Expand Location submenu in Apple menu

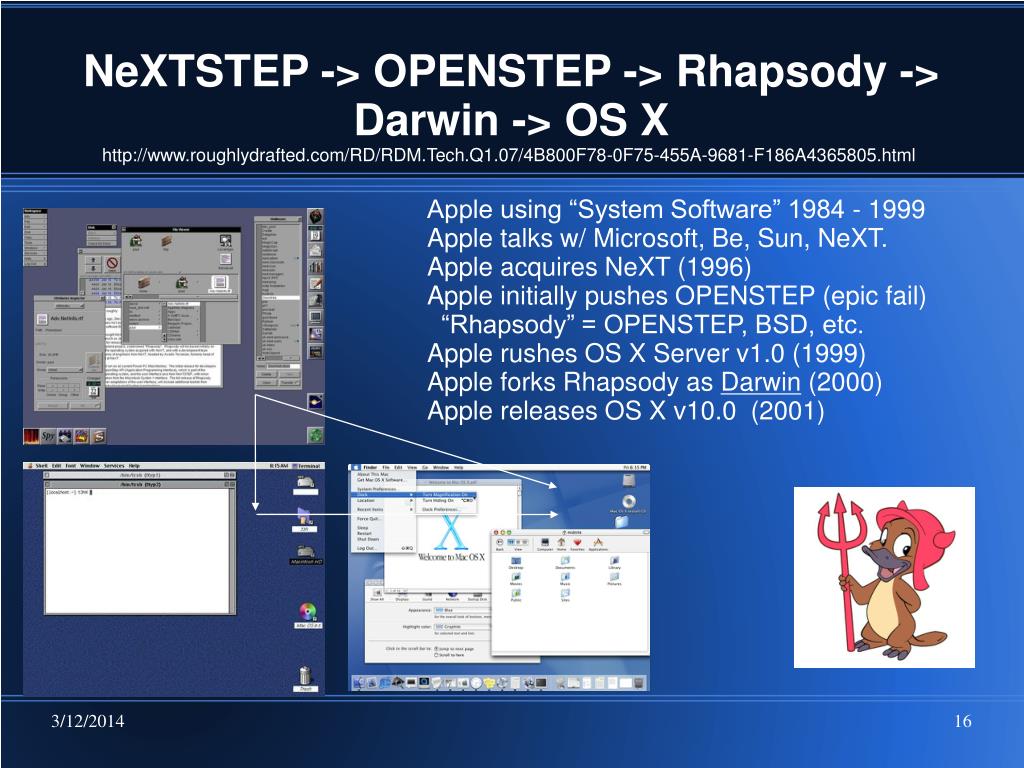[x=384, y=501]
